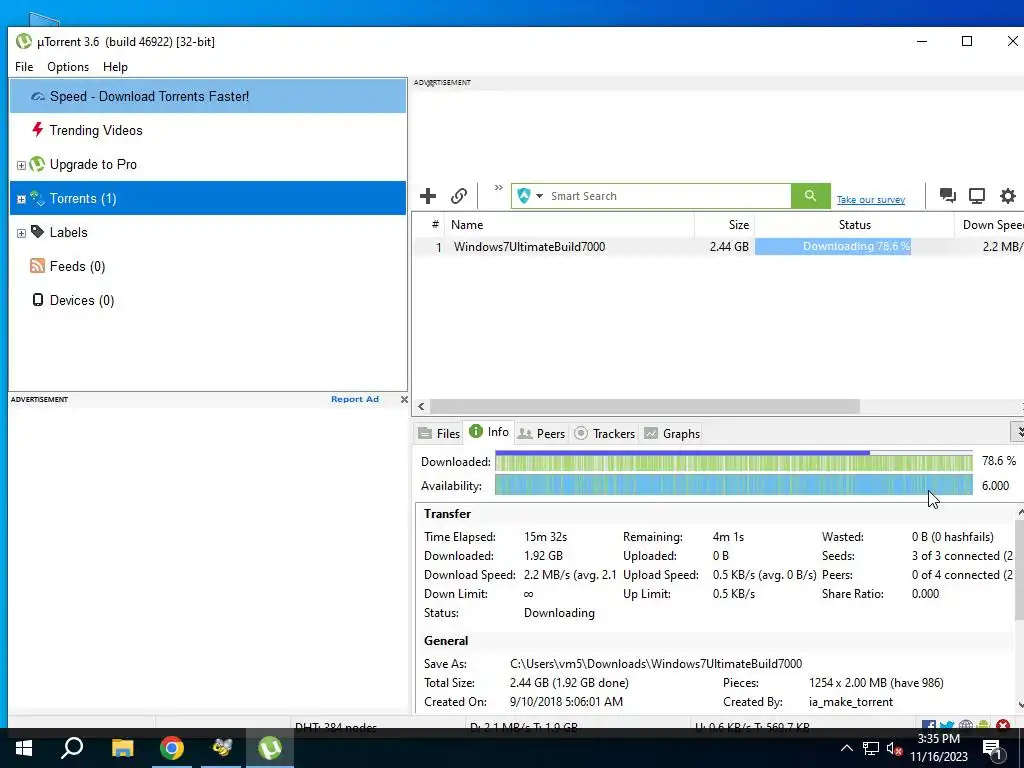Click the green search magnifier button
The image size is (1024, 768).
810,196
